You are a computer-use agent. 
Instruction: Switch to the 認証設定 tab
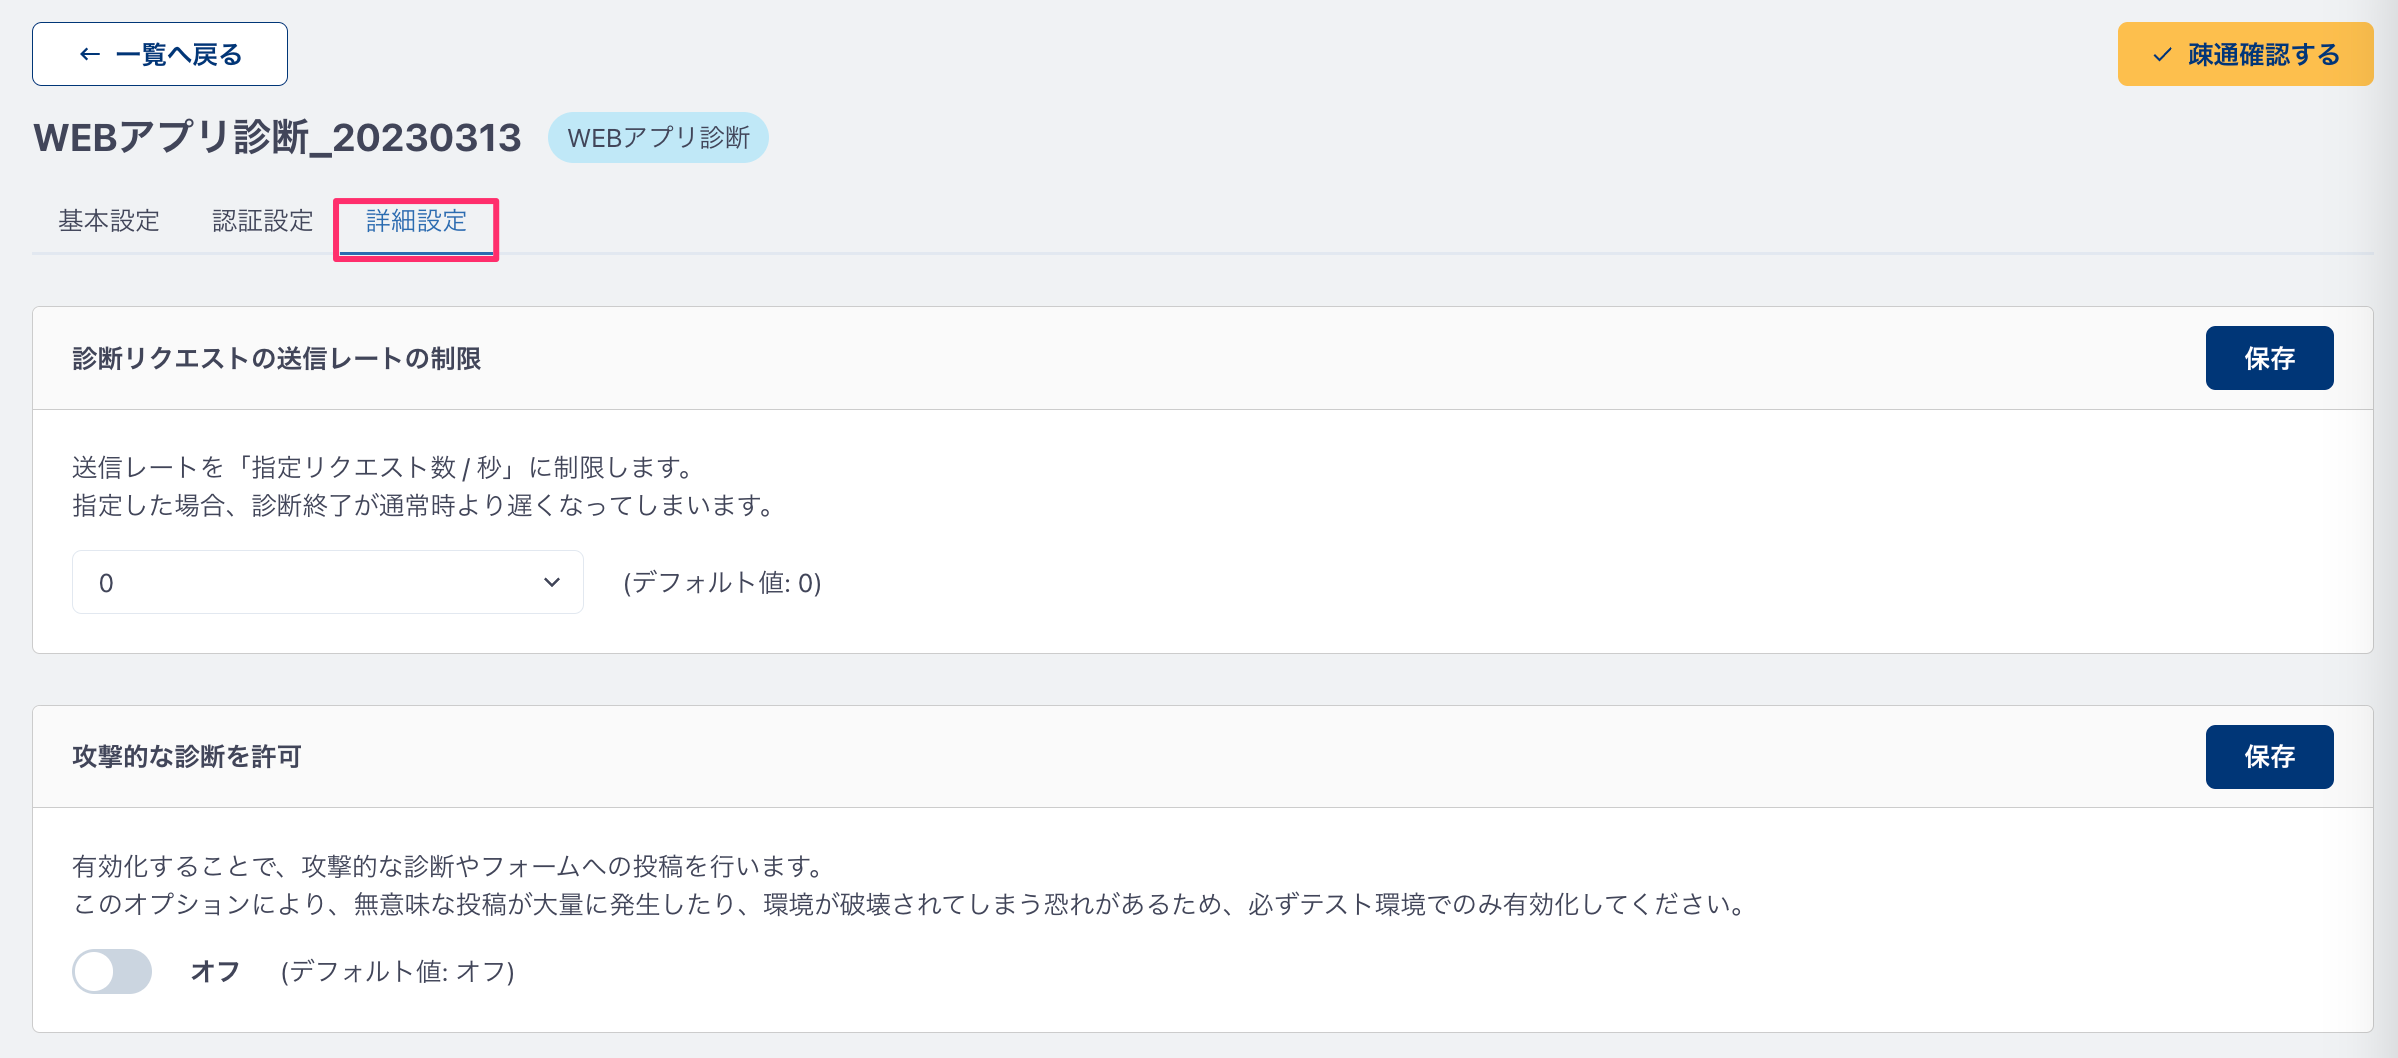pyautogui.click(x=263, y=221)
